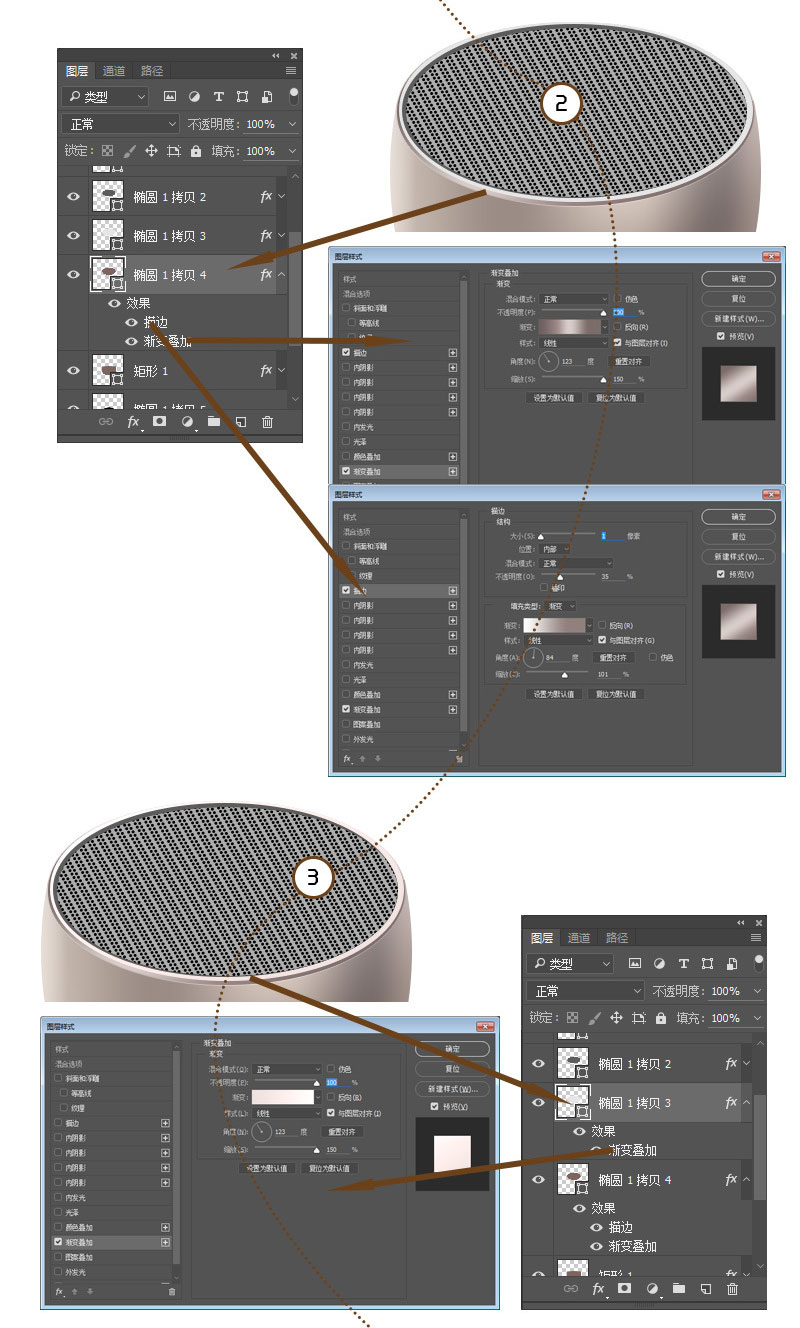Click plus icon beside 描边 in upper 渐变叠加 dialog
800x1328 pixels.
(453, 353)
